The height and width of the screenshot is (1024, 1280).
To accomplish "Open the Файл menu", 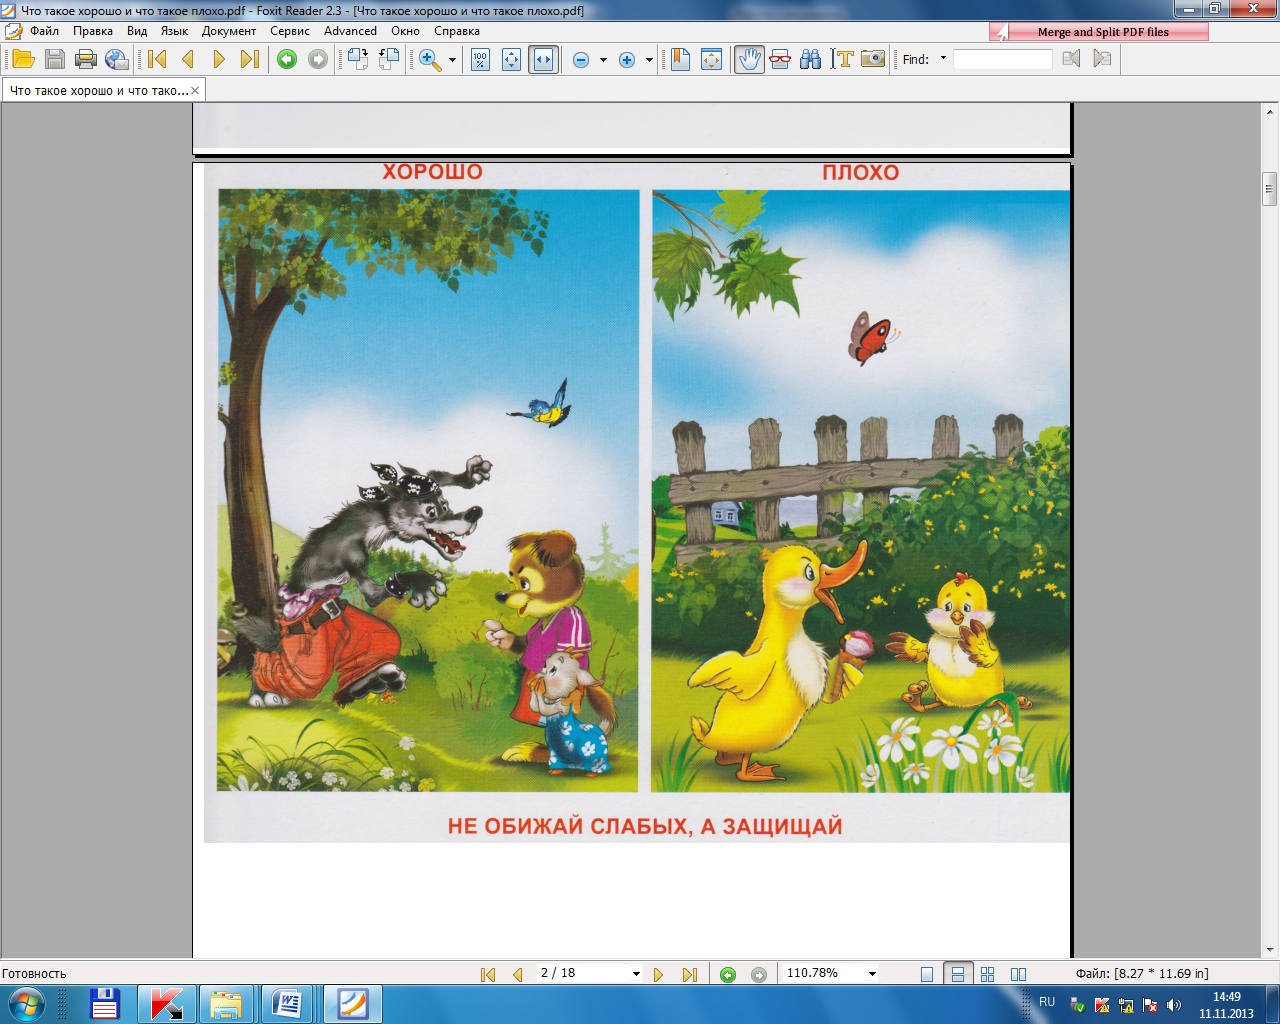I will point(44,31).
